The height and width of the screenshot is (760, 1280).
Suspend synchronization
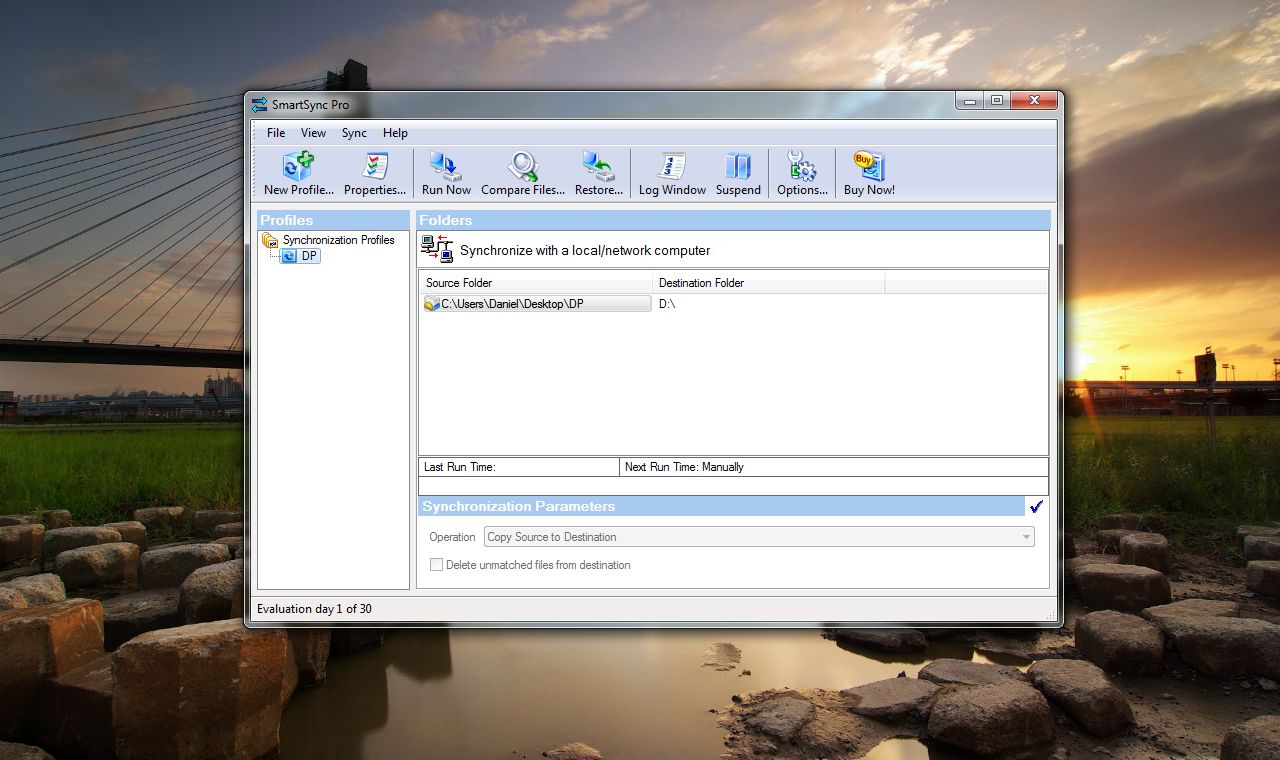[x=737, y=171]
